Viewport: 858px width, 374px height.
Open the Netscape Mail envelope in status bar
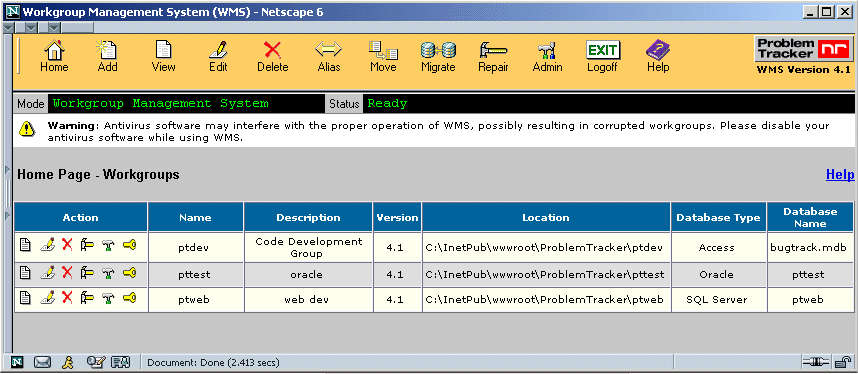pyautogui.click(x=42, y=362)
